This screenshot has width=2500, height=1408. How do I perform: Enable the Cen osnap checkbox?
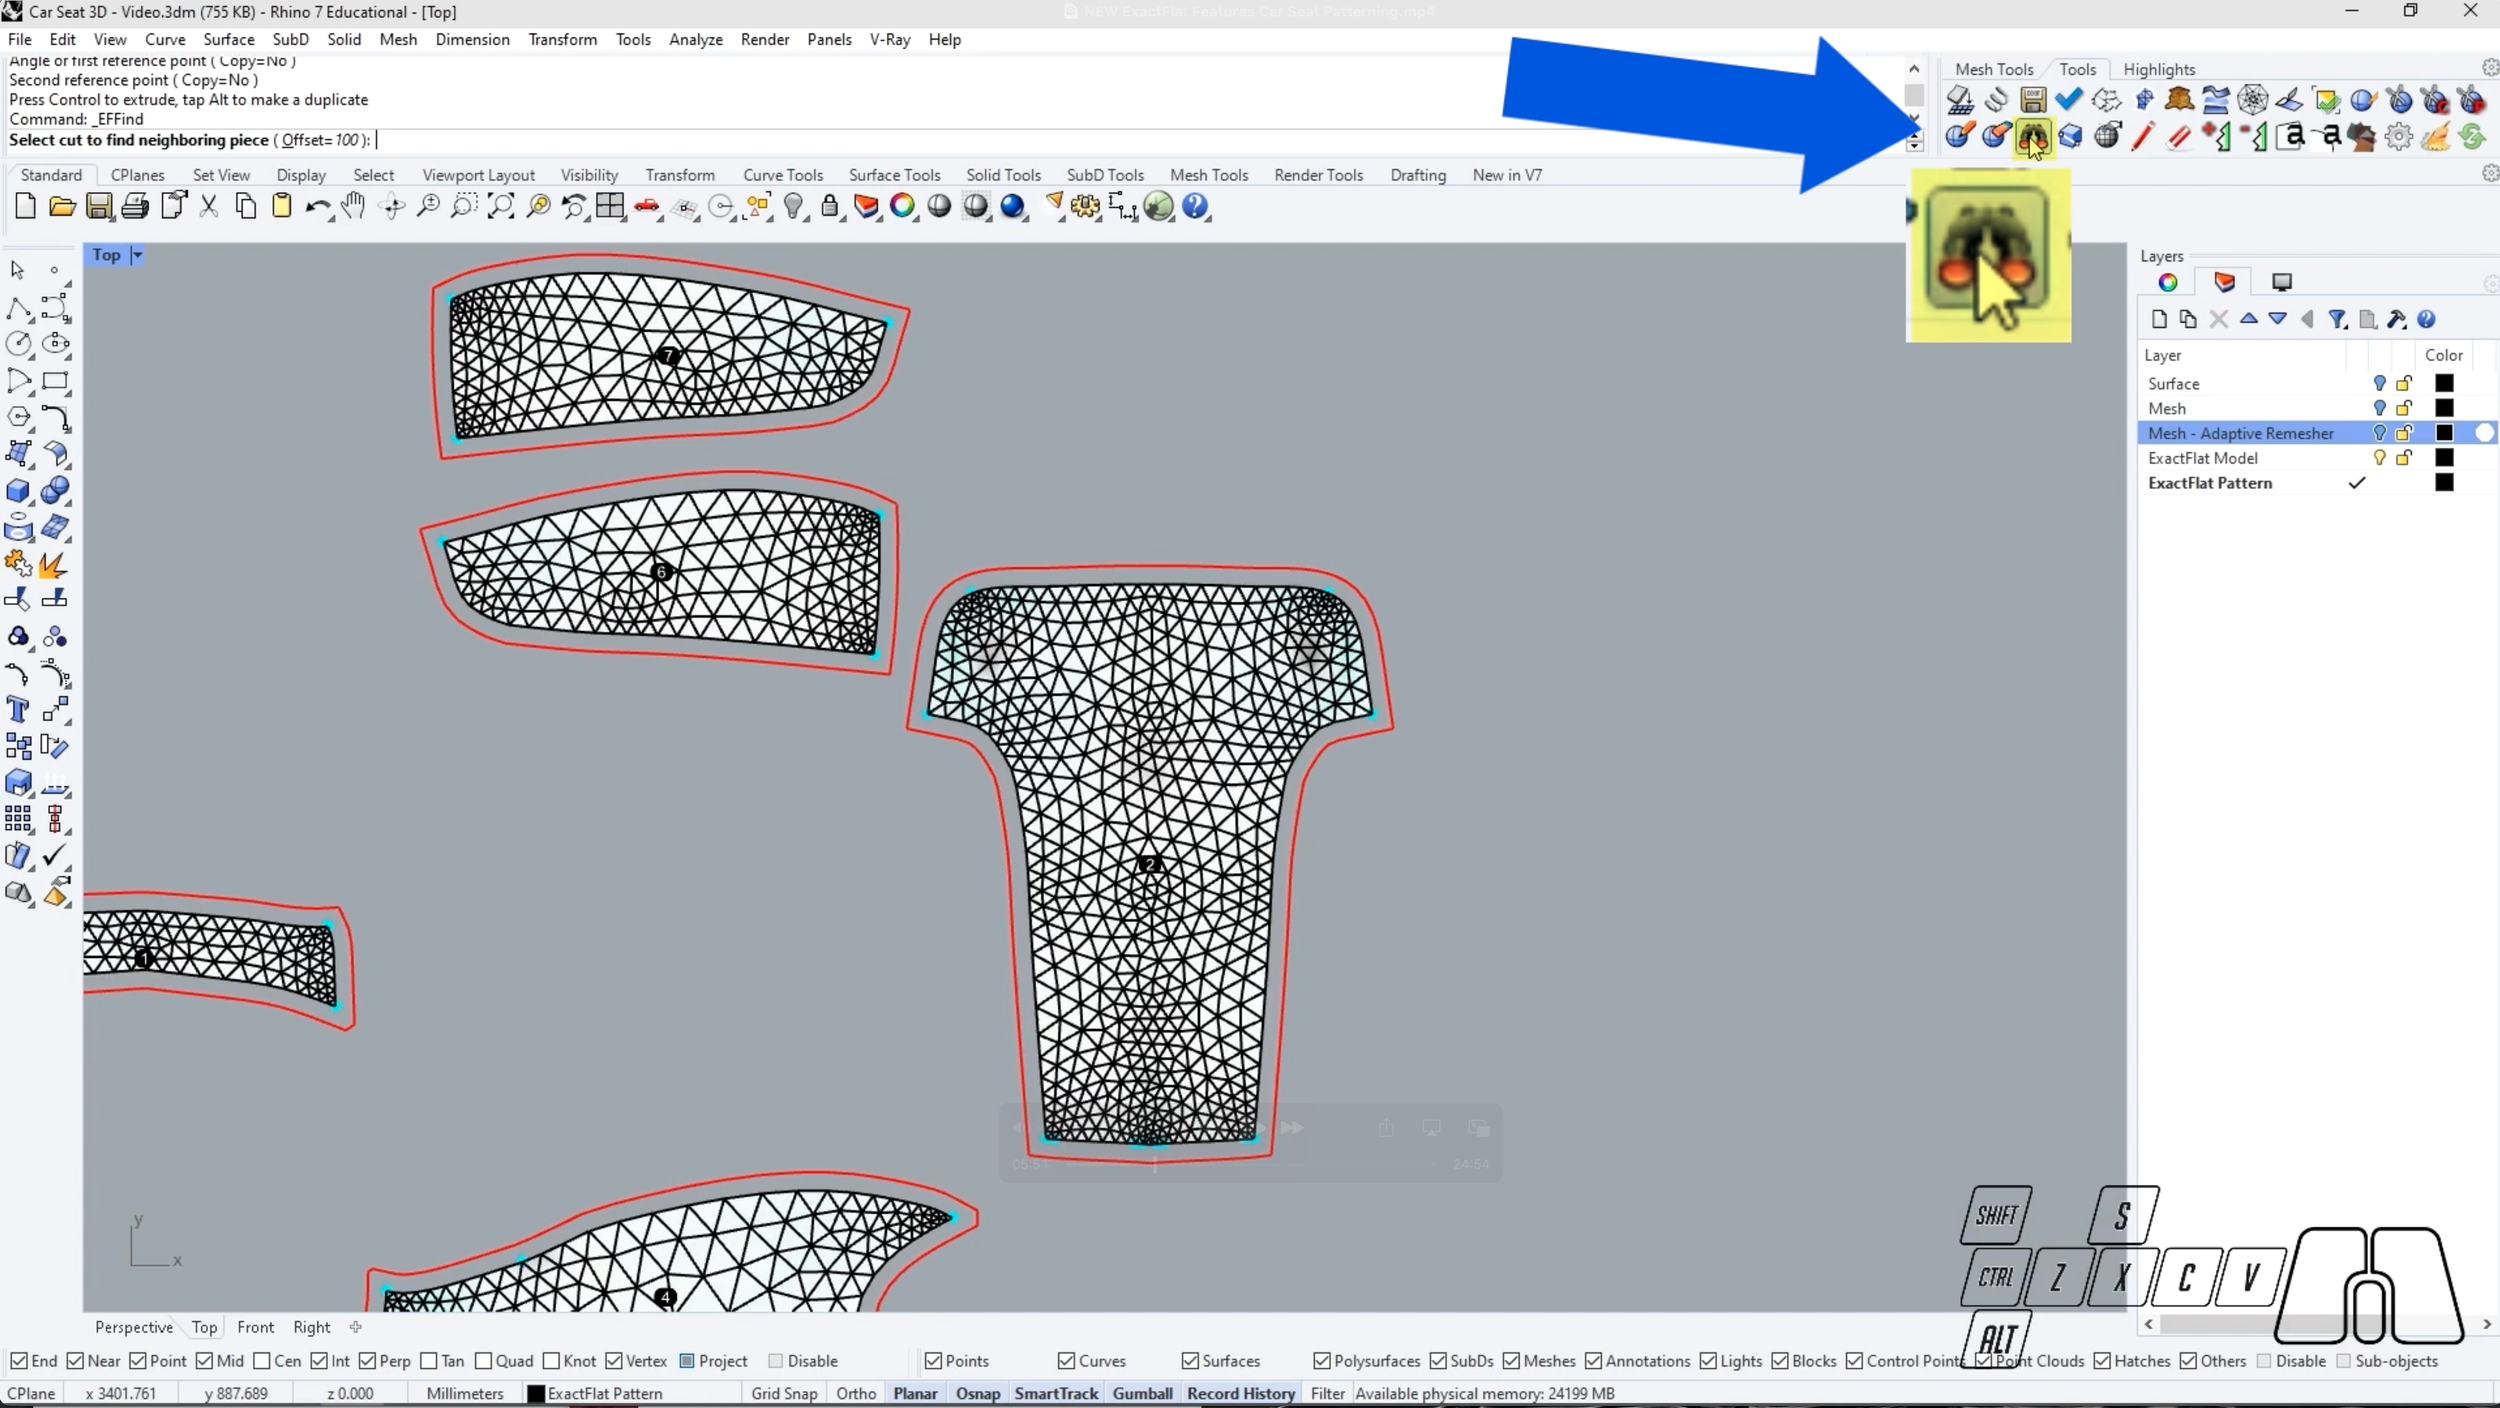click(262, 1361)
